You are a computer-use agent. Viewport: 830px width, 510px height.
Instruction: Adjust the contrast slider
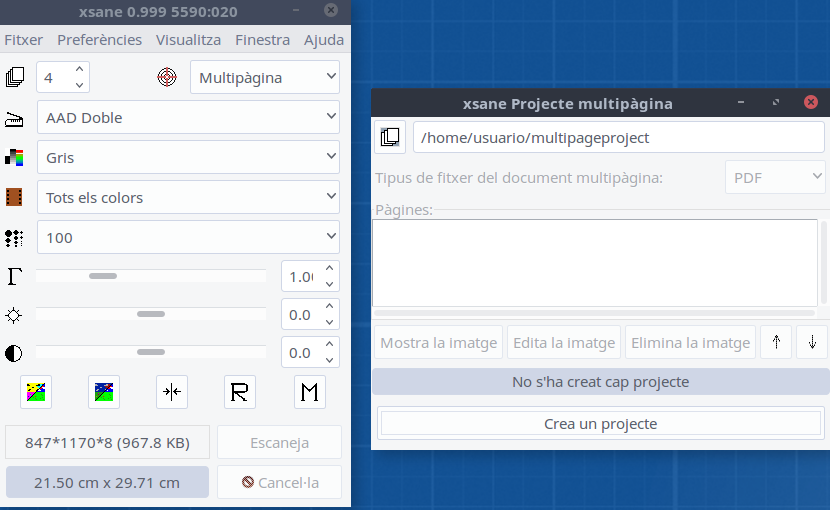click(x=151, y=352)
